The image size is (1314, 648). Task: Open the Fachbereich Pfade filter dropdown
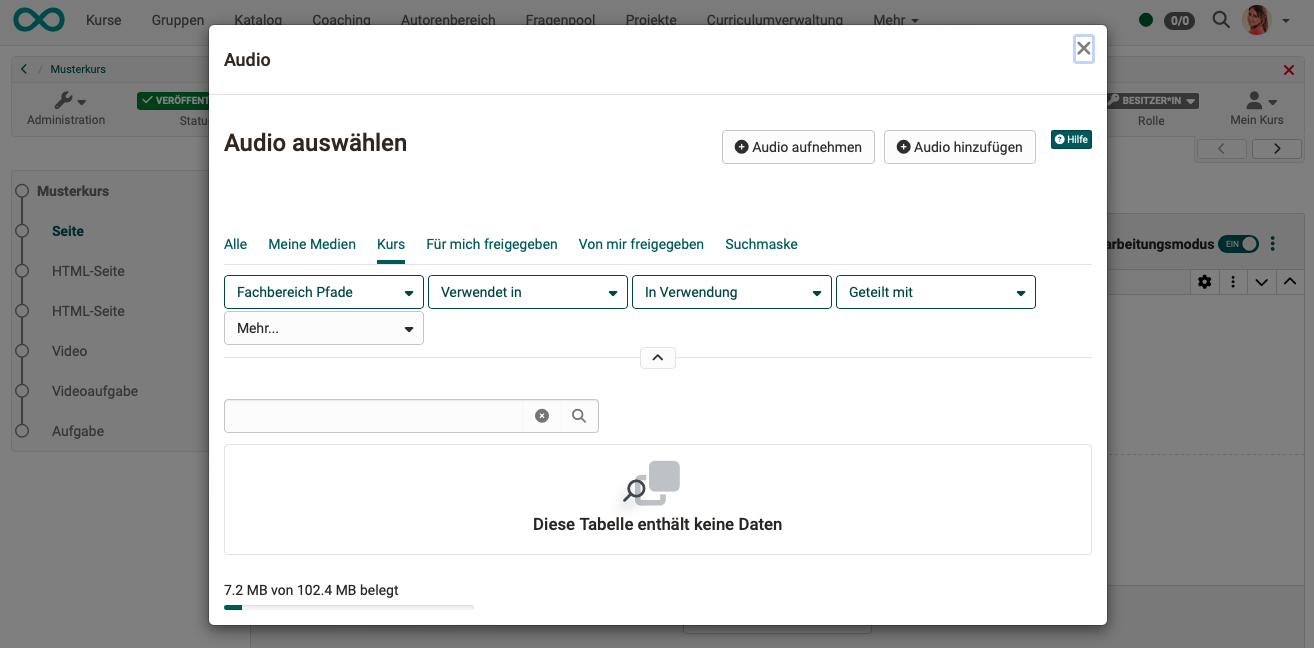click(323, 293)
